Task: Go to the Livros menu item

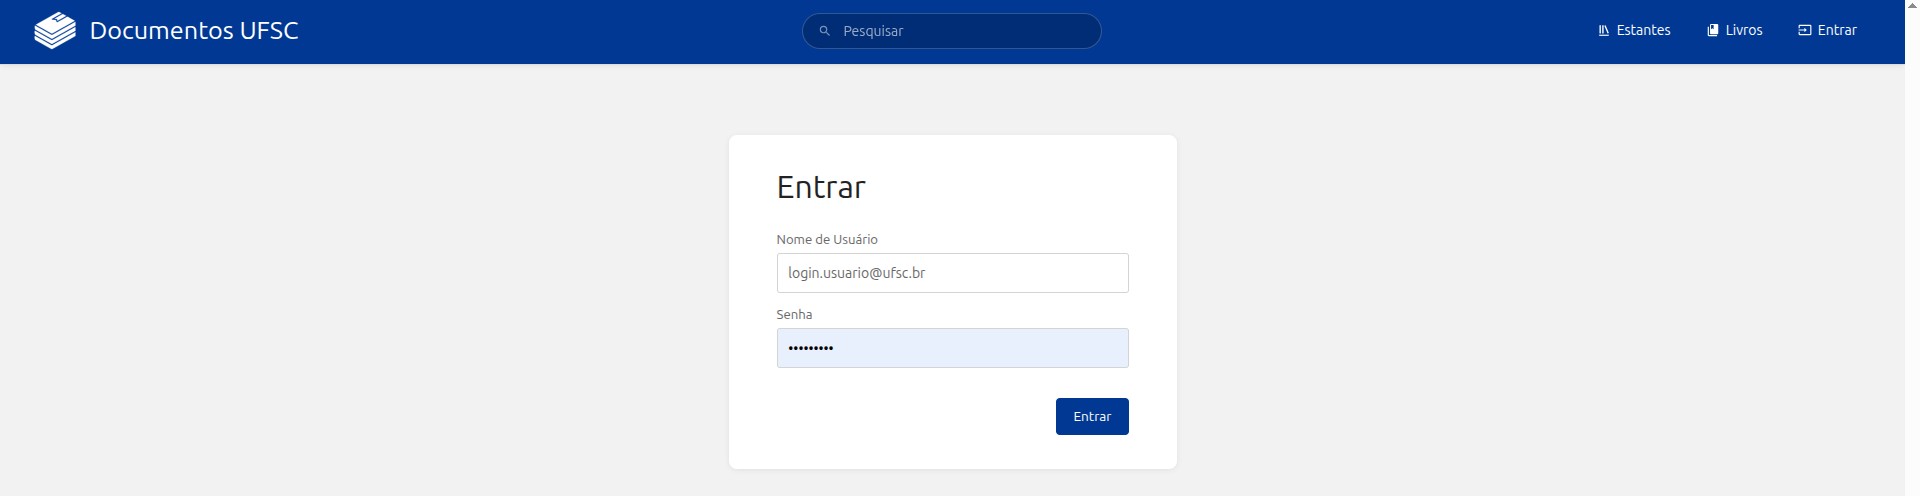Action: pos(1744,31)
